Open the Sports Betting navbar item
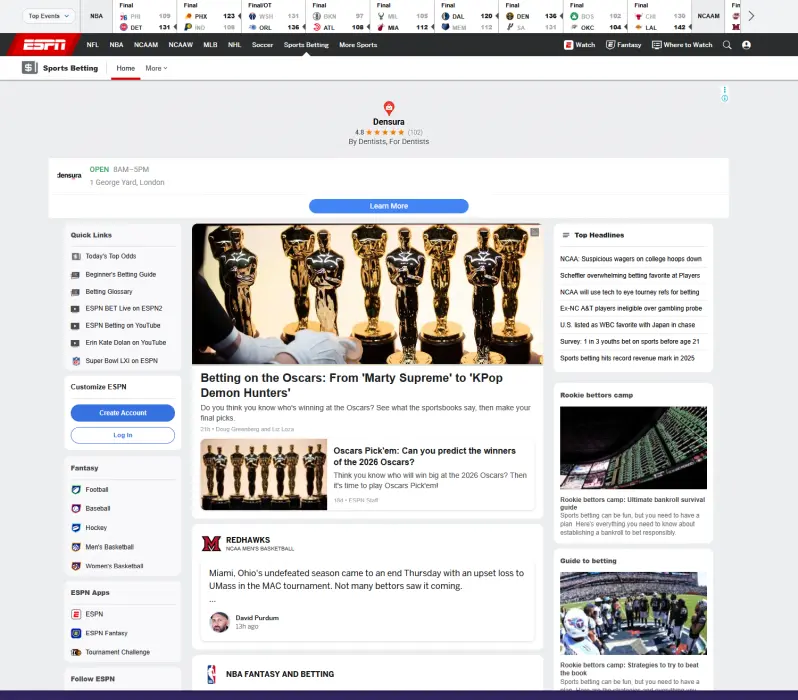 pyautogui.click(x=306, y=45)
